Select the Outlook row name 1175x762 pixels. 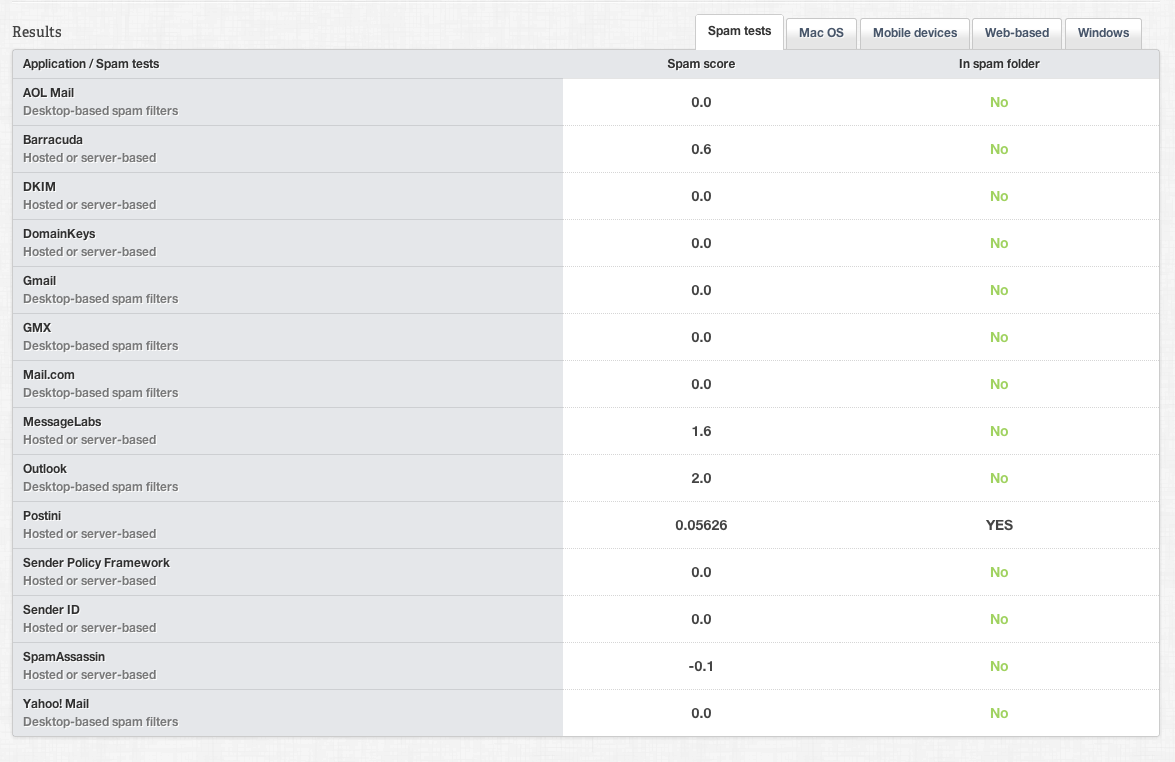coord(44,469)
